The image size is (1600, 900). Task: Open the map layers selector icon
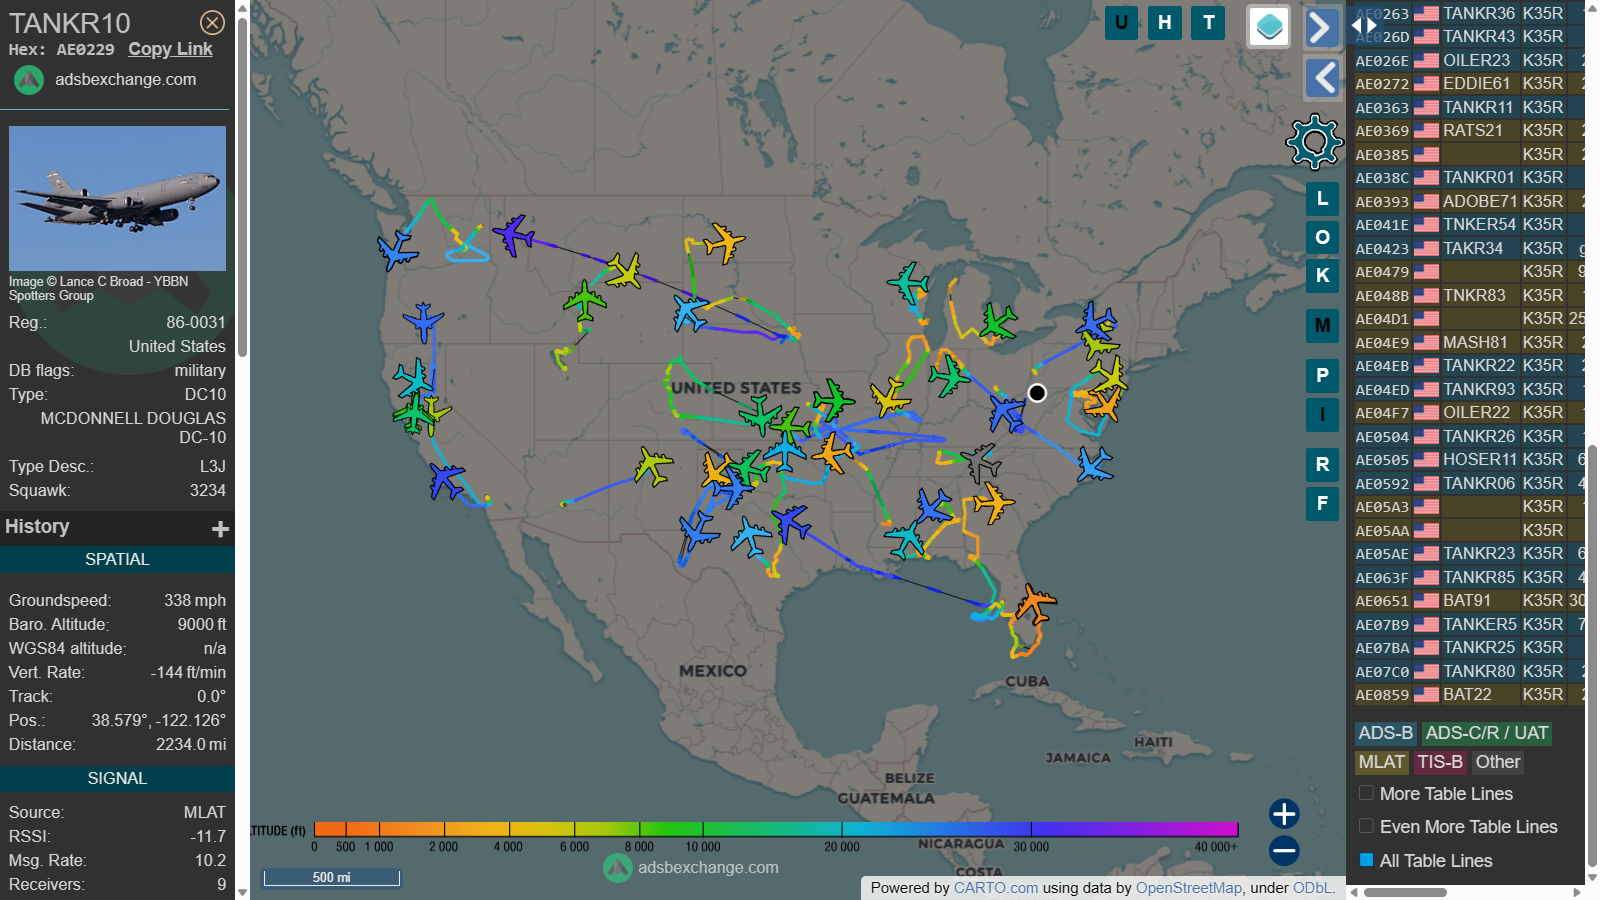pos(1269,26)
